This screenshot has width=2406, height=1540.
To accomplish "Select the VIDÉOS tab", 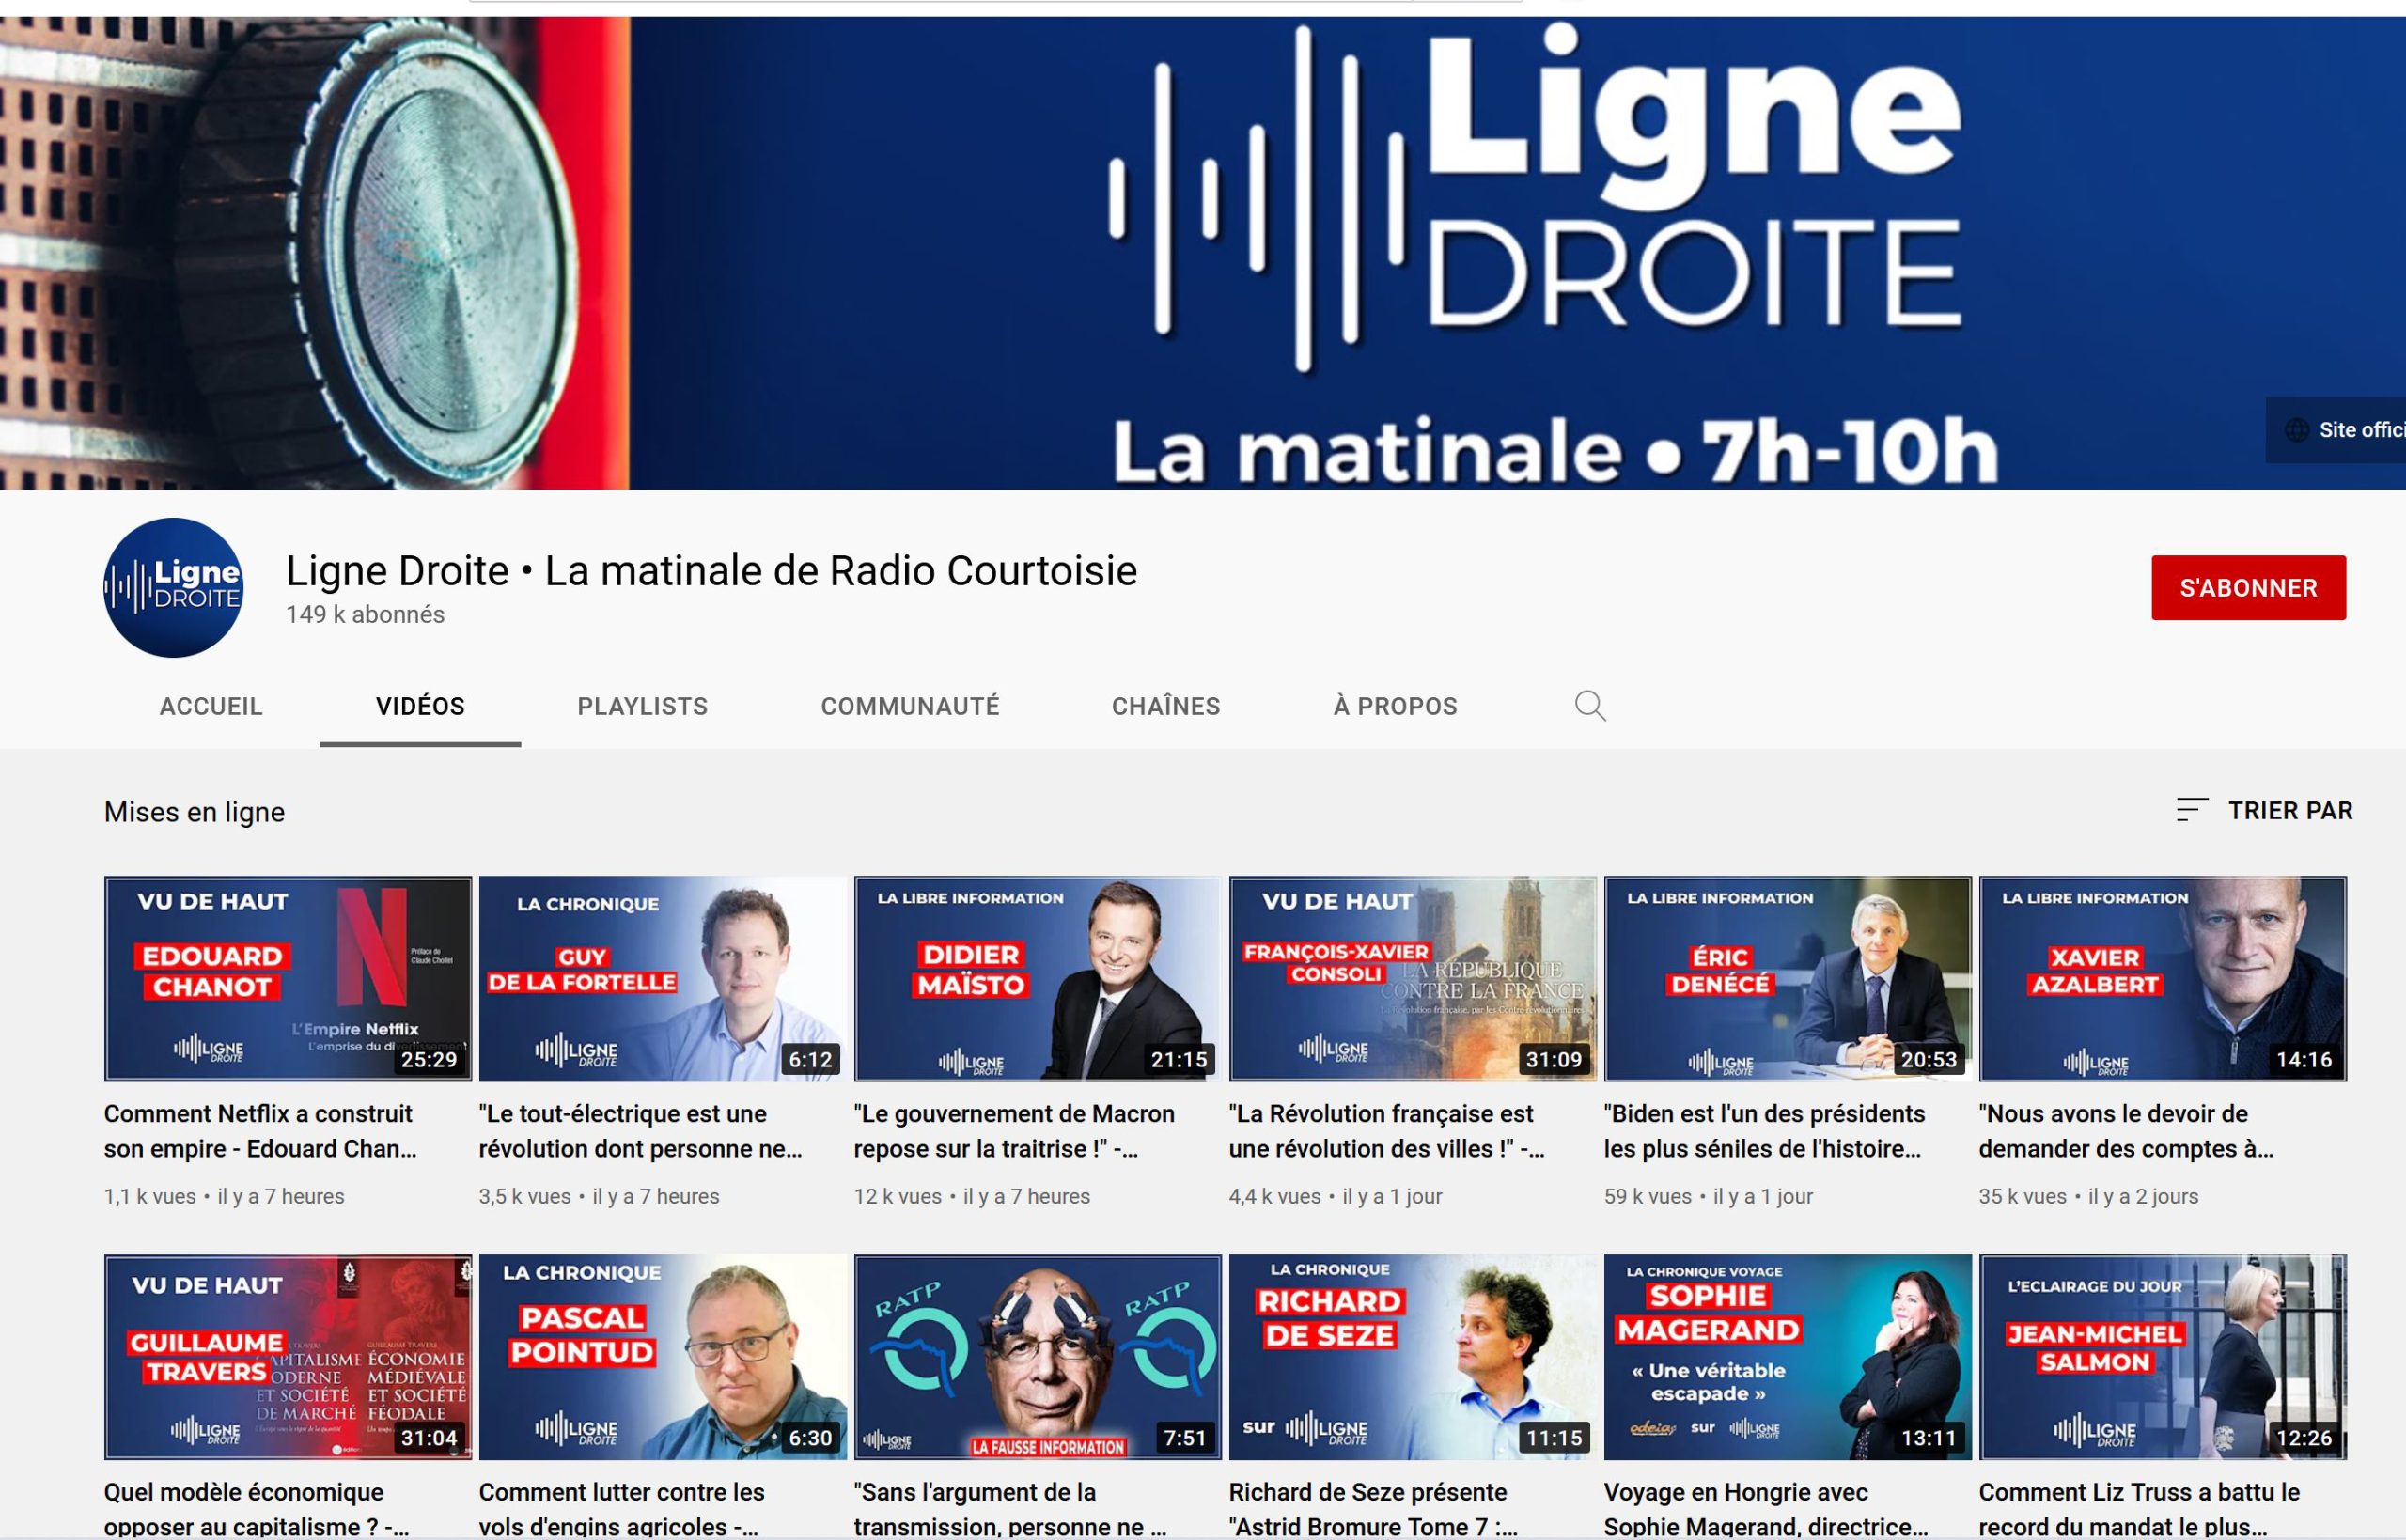I will 420,706.
